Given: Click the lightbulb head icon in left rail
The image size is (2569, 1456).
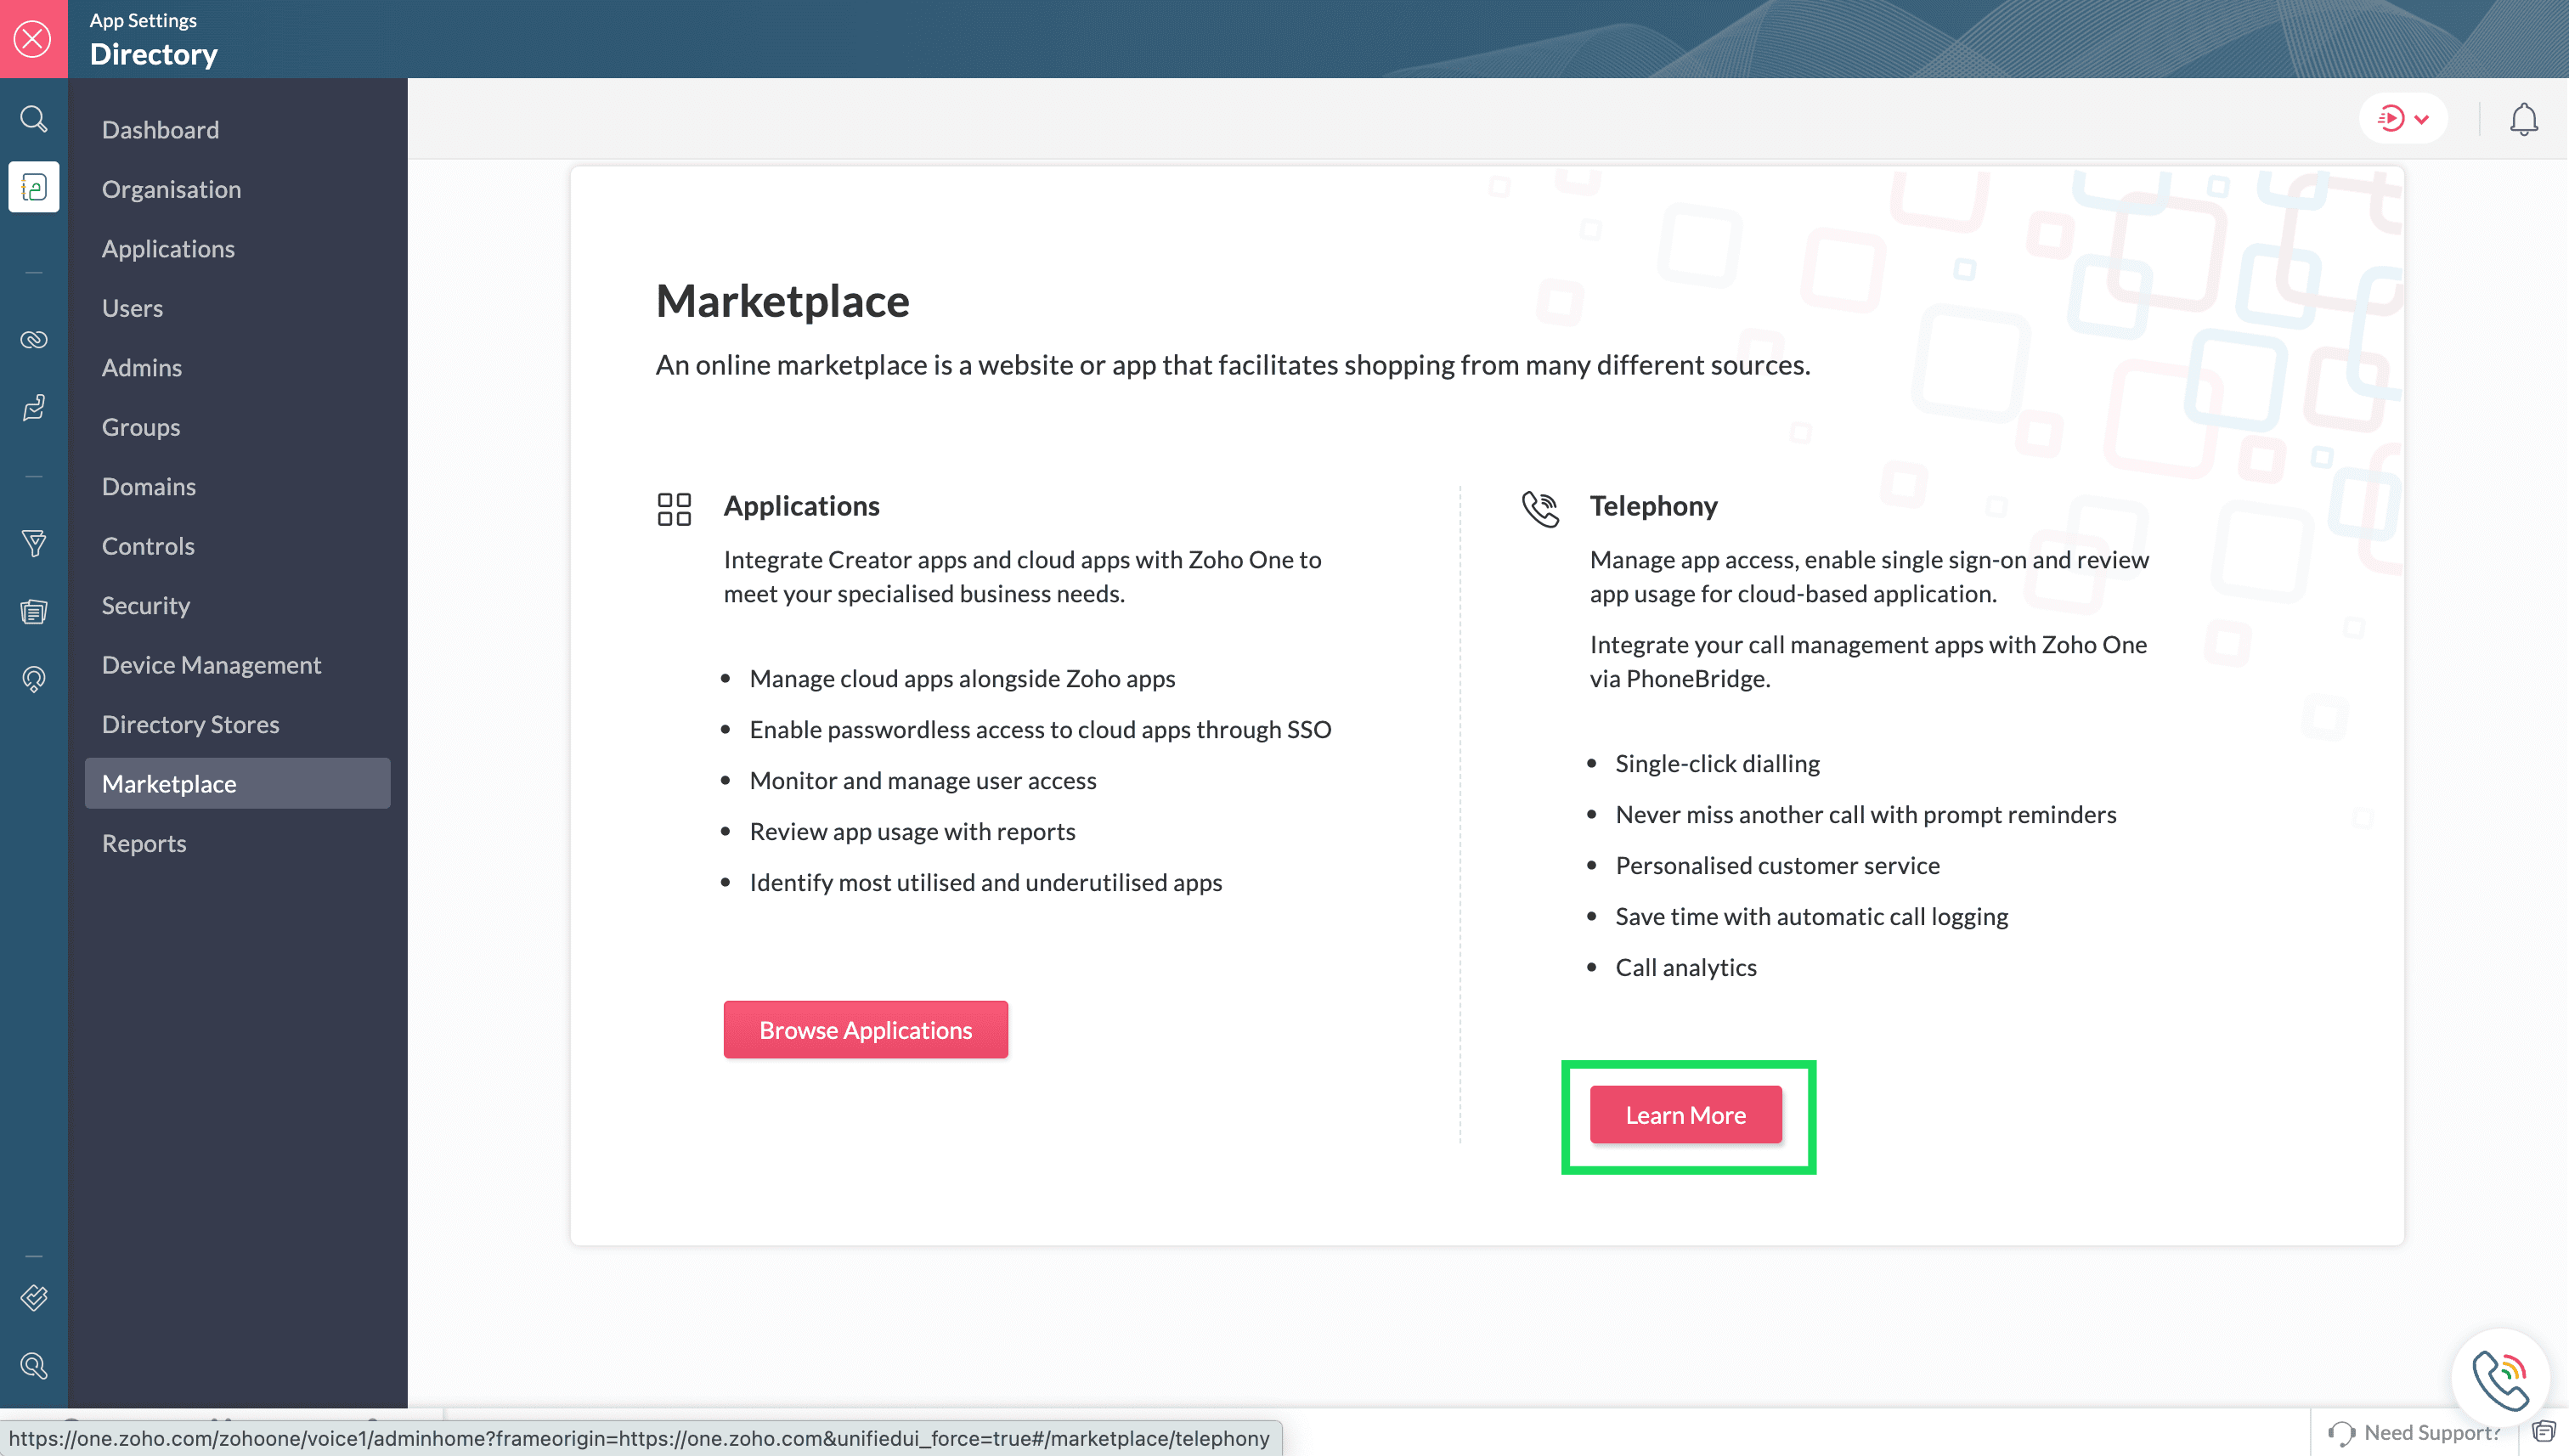Looking at the screenshot, I should (x=33, y=680).
